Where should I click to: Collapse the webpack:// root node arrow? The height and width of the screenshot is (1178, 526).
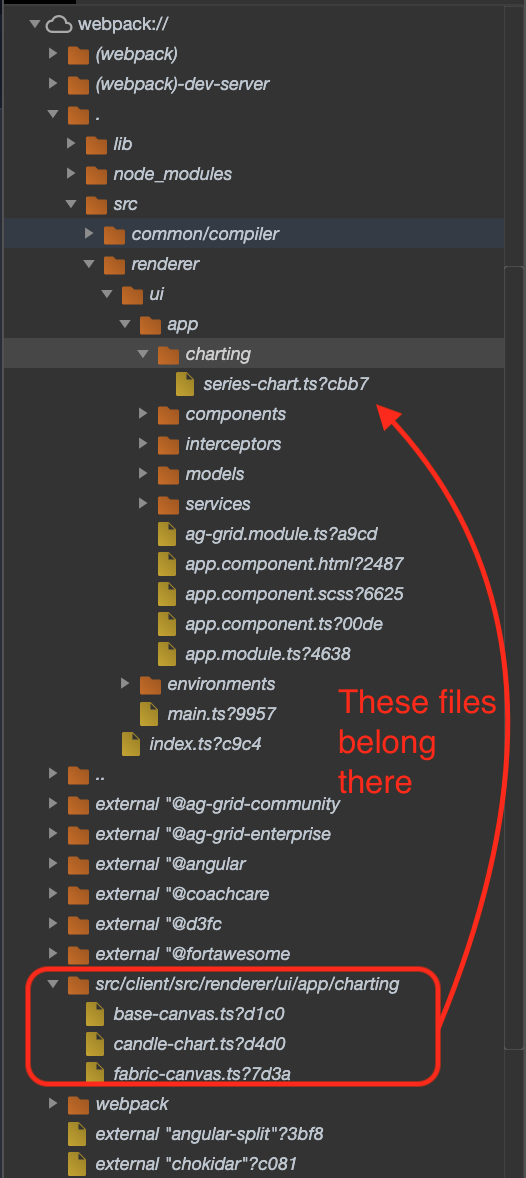pos(34,24)
